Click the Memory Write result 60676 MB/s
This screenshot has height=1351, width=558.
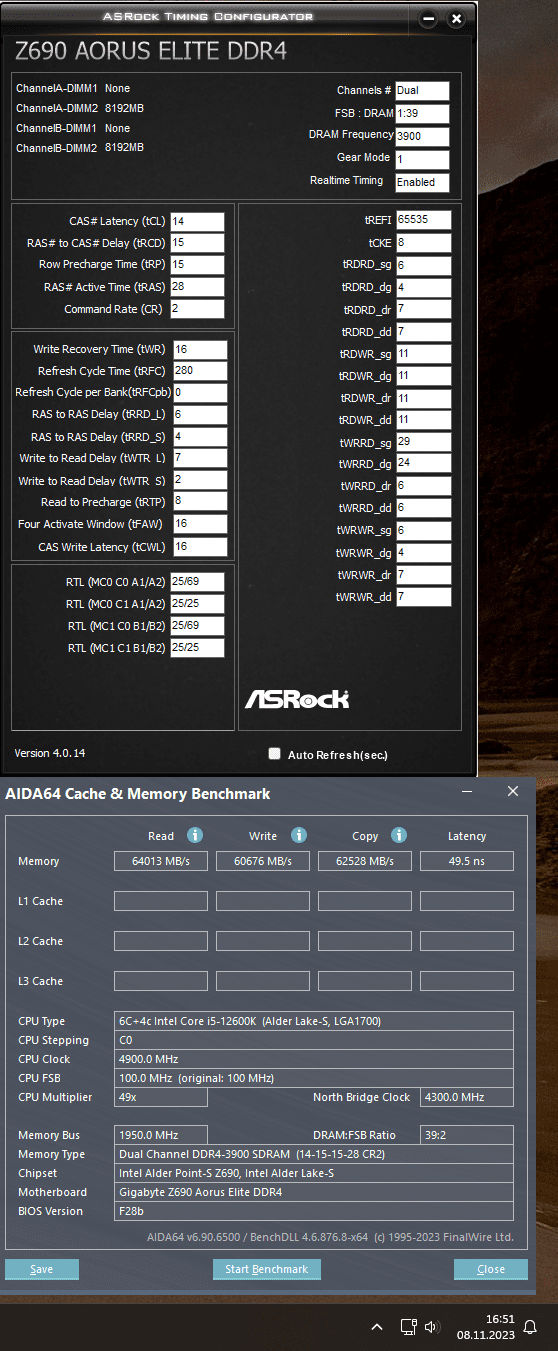point(263,861)
